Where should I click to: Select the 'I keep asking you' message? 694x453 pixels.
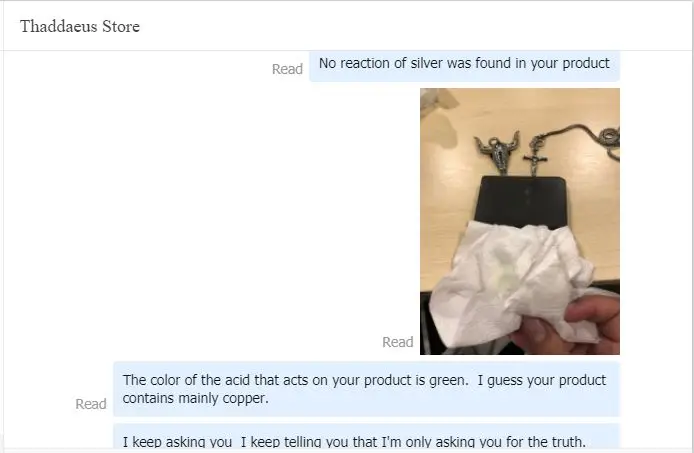click(366, 438)
